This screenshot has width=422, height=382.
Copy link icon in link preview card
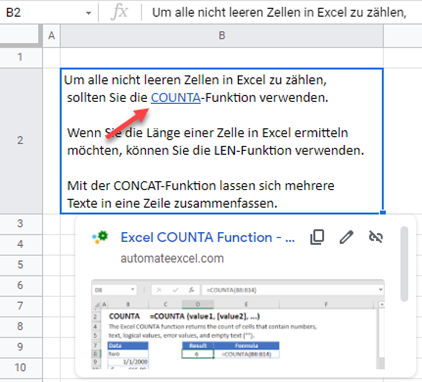[317, 237]
